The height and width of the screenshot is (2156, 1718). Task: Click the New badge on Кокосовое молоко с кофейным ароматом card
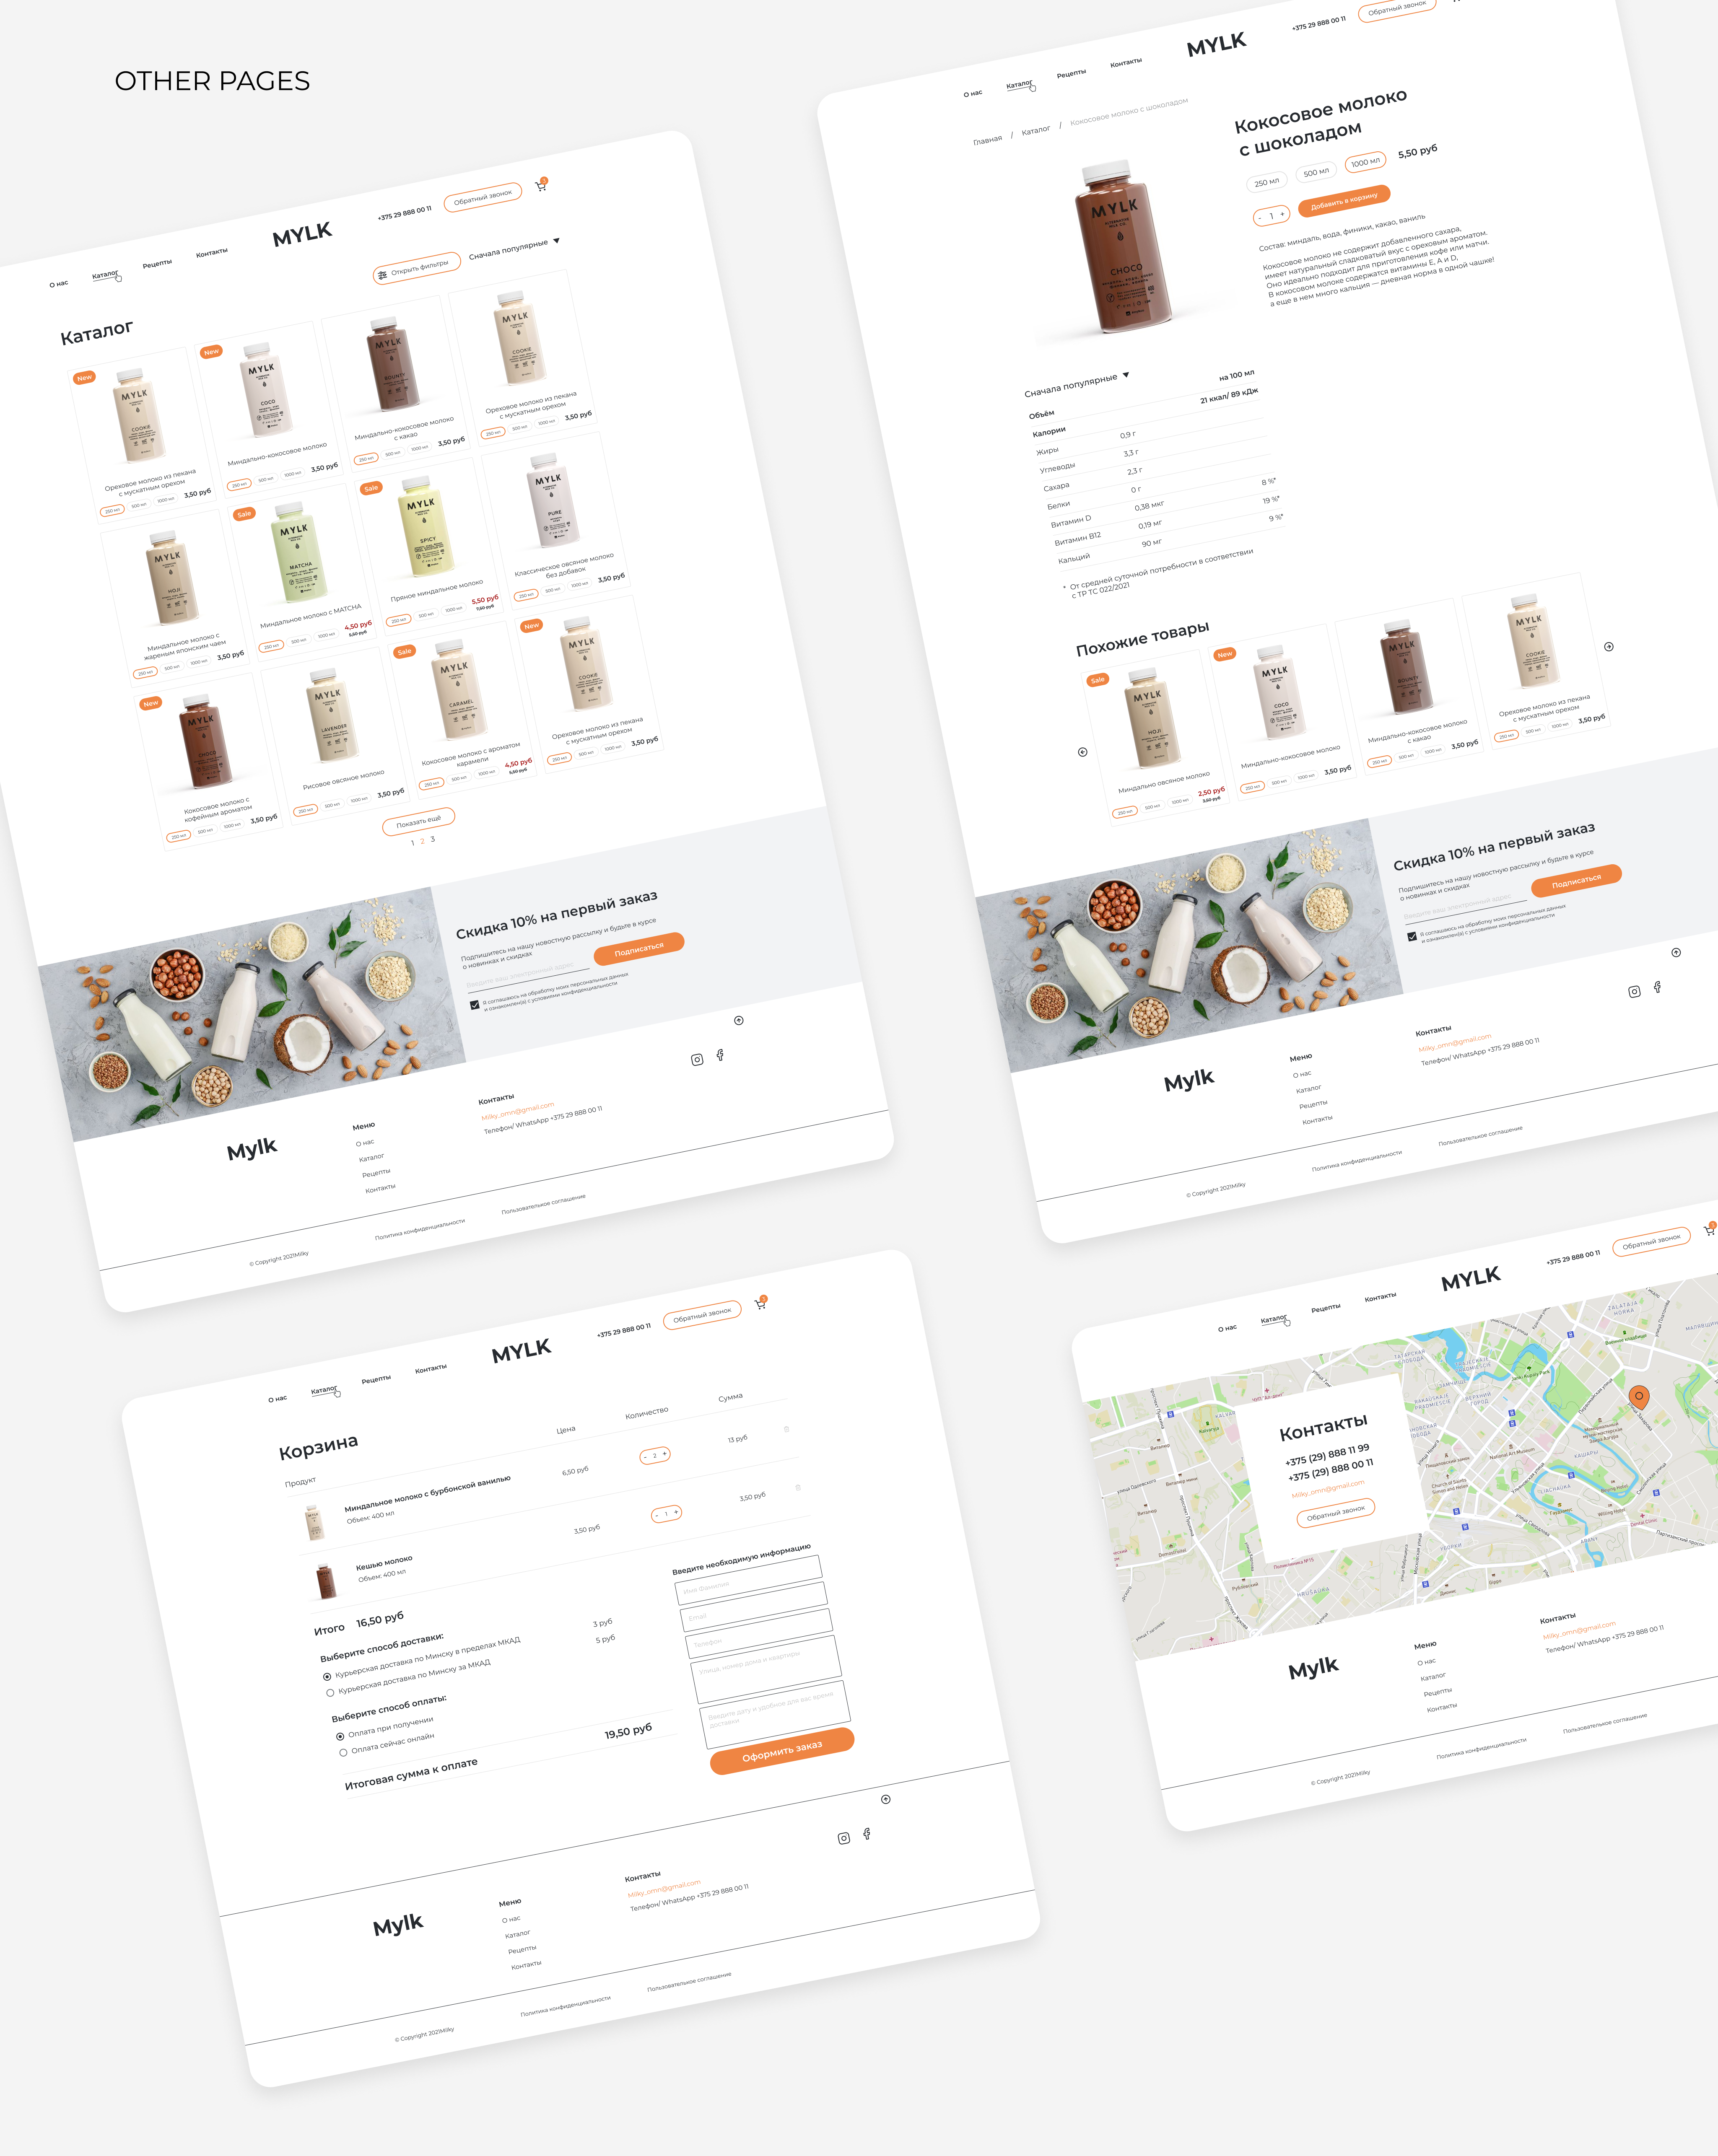pyautogui.click(x=151, y=703)
